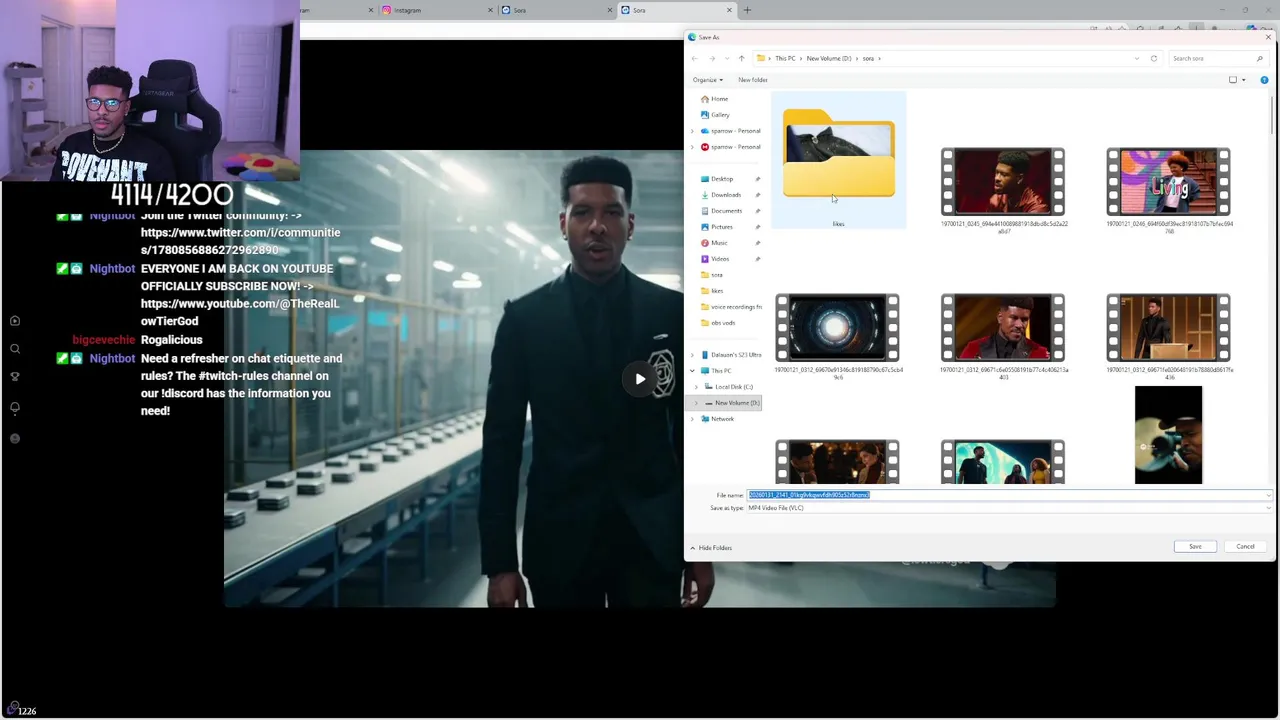Click the bell notifications icon in left sidebar

pyautogui.click(x=15, y=408)
